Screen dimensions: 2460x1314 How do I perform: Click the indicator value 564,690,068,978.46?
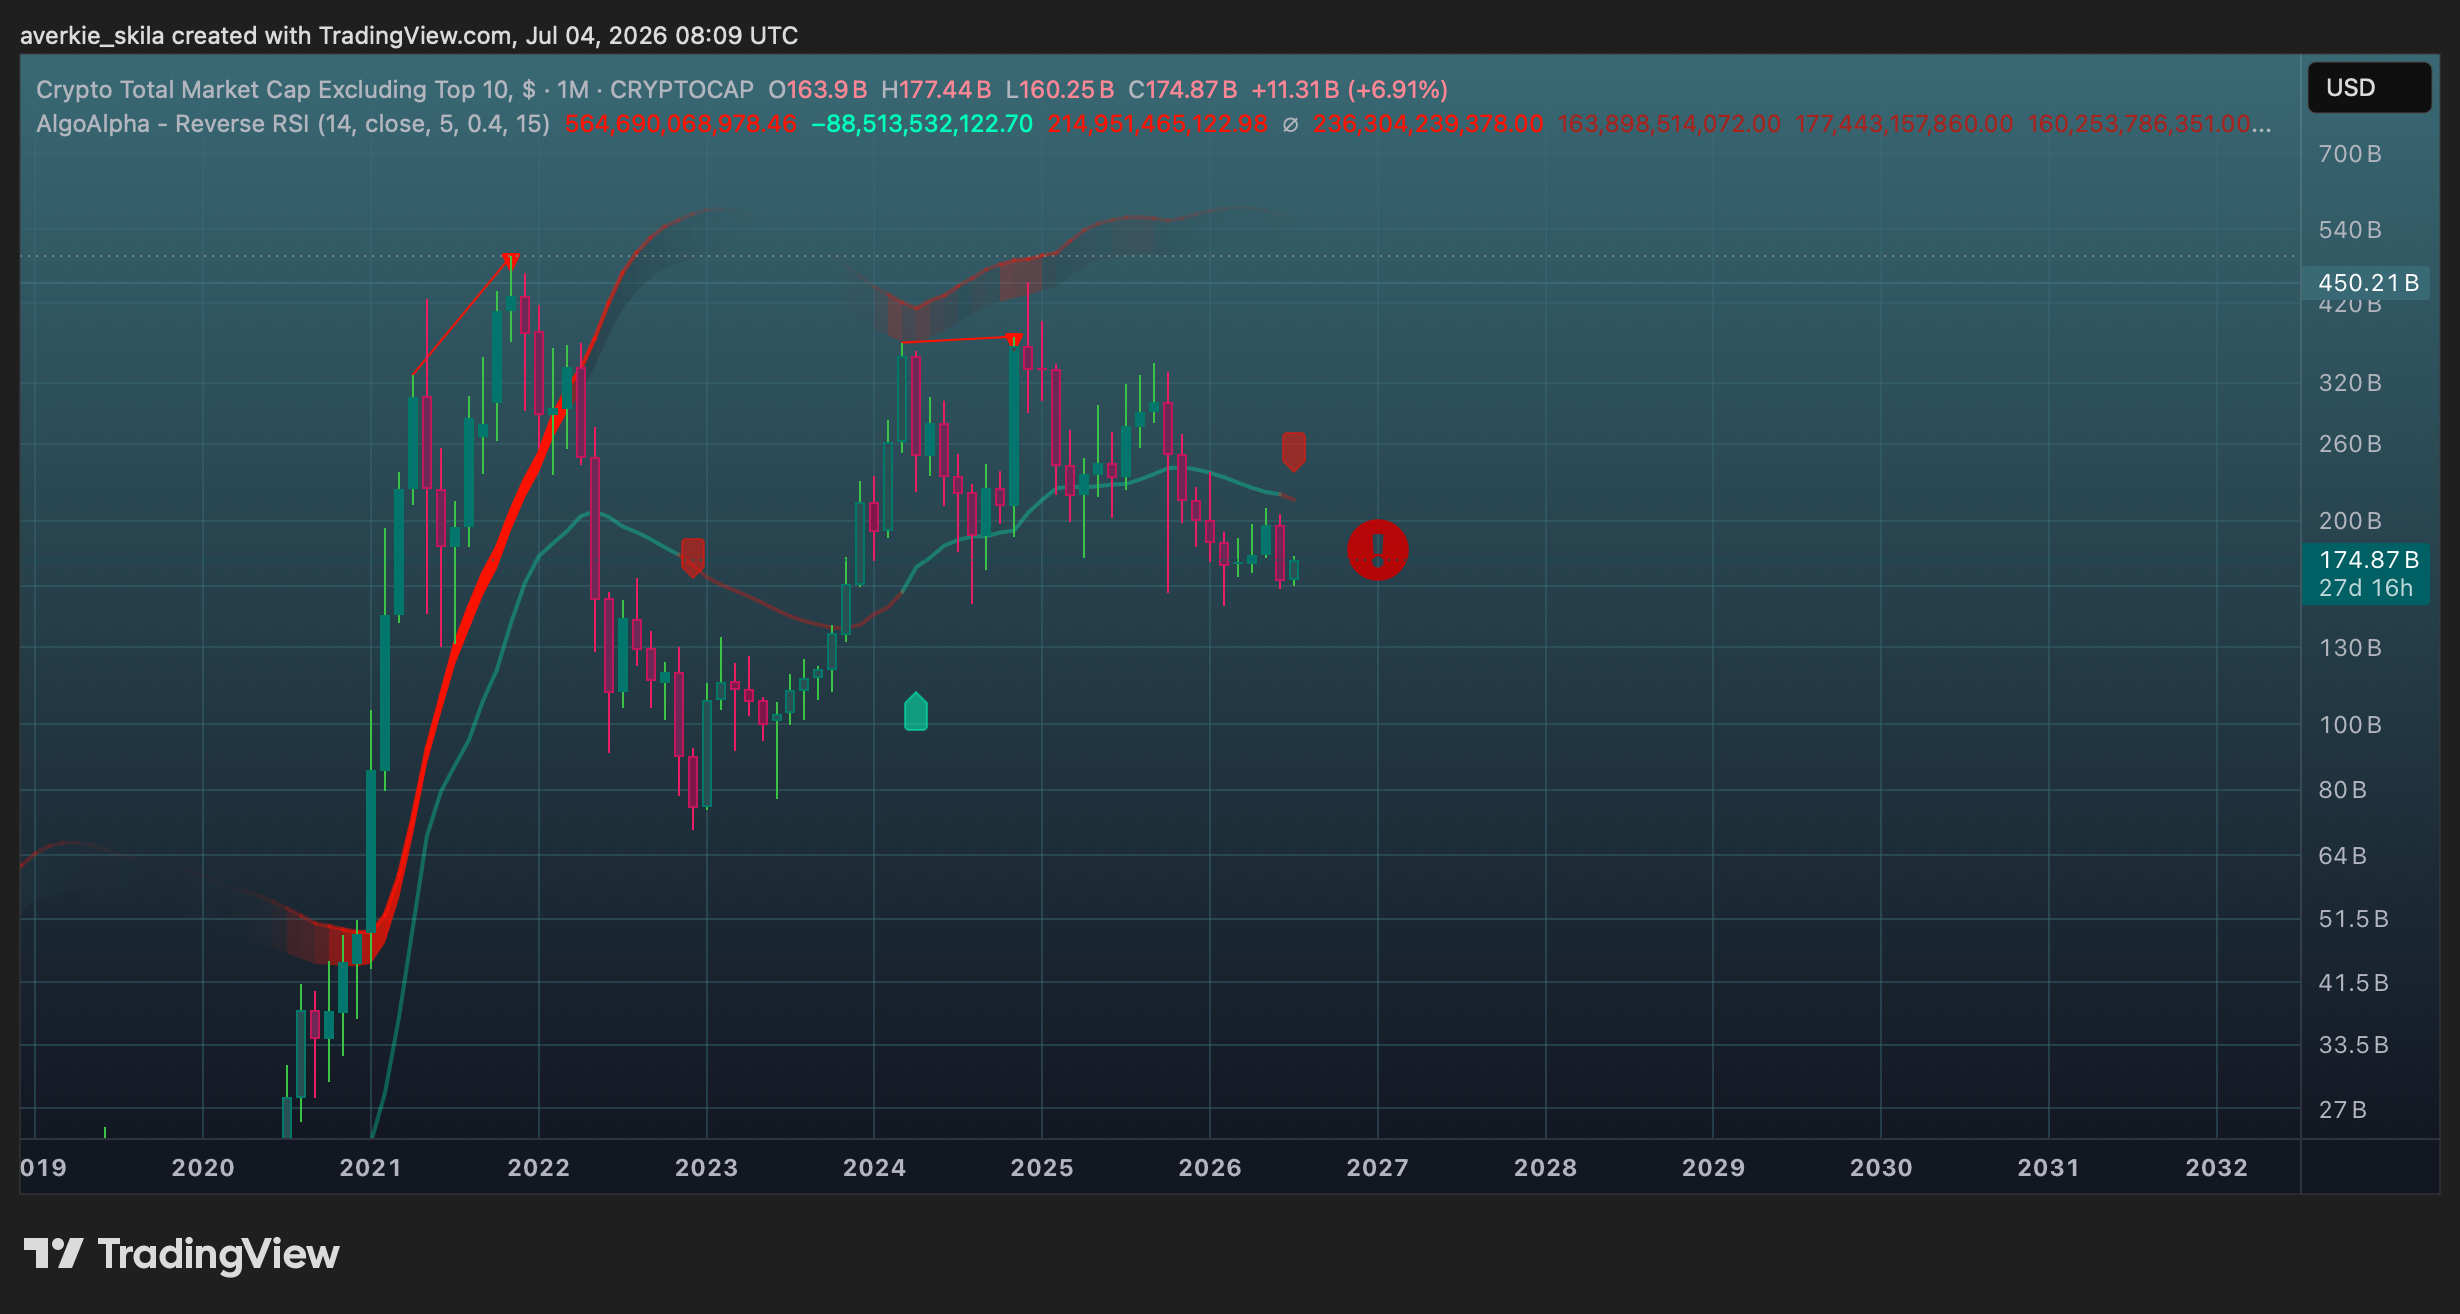coord(681,124)
